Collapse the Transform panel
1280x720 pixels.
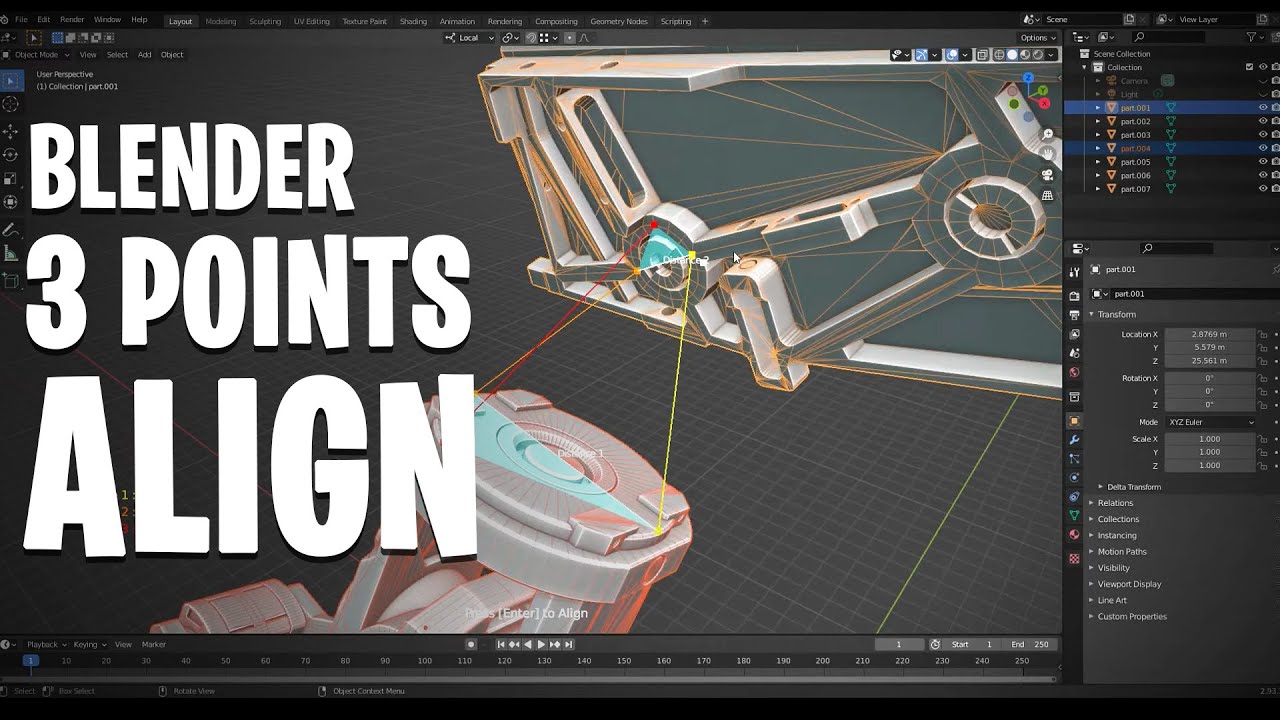point(1092,314)
